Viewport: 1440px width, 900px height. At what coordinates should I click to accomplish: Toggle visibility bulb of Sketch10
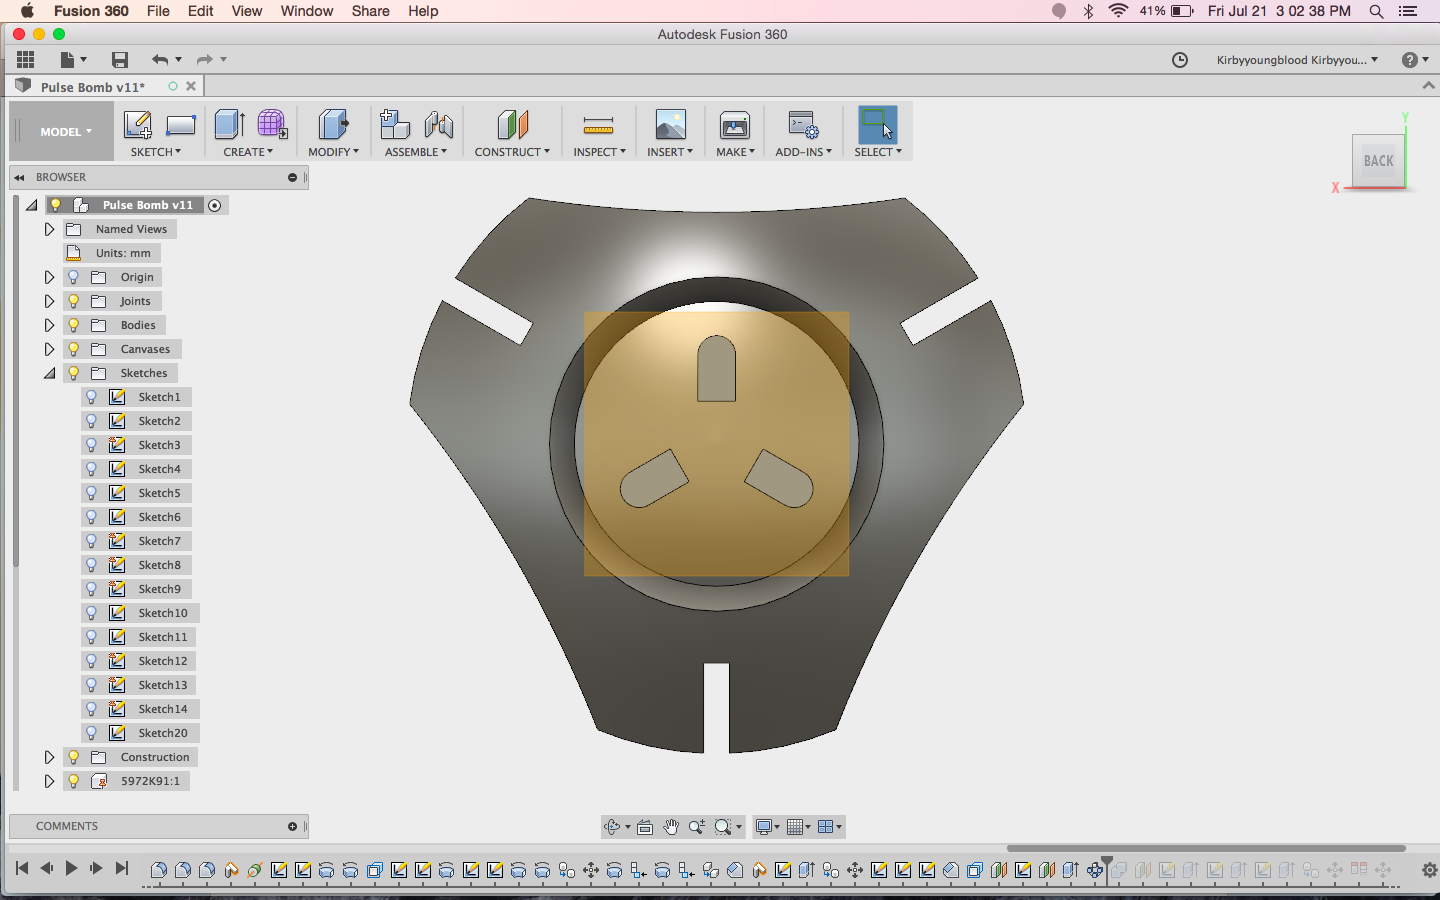pos(92,613)
